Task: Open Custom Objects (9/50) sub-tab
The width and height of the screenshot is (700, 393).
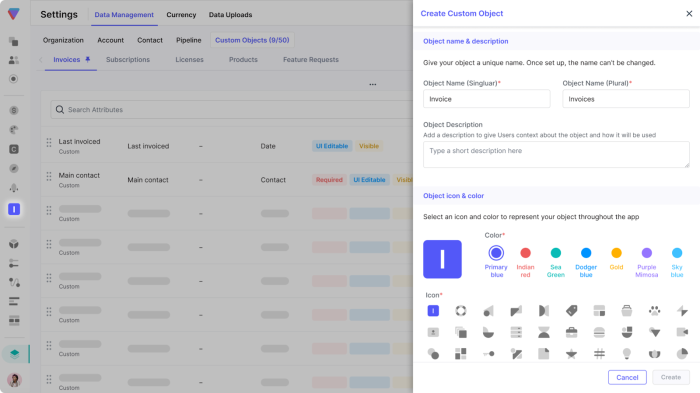Action: pos(252,40)
